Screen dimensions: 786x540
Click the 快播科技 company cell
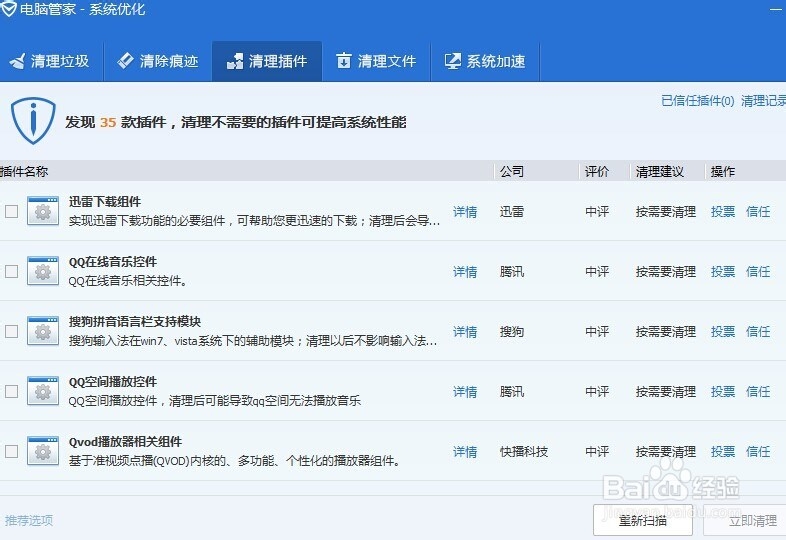(524, 452)
